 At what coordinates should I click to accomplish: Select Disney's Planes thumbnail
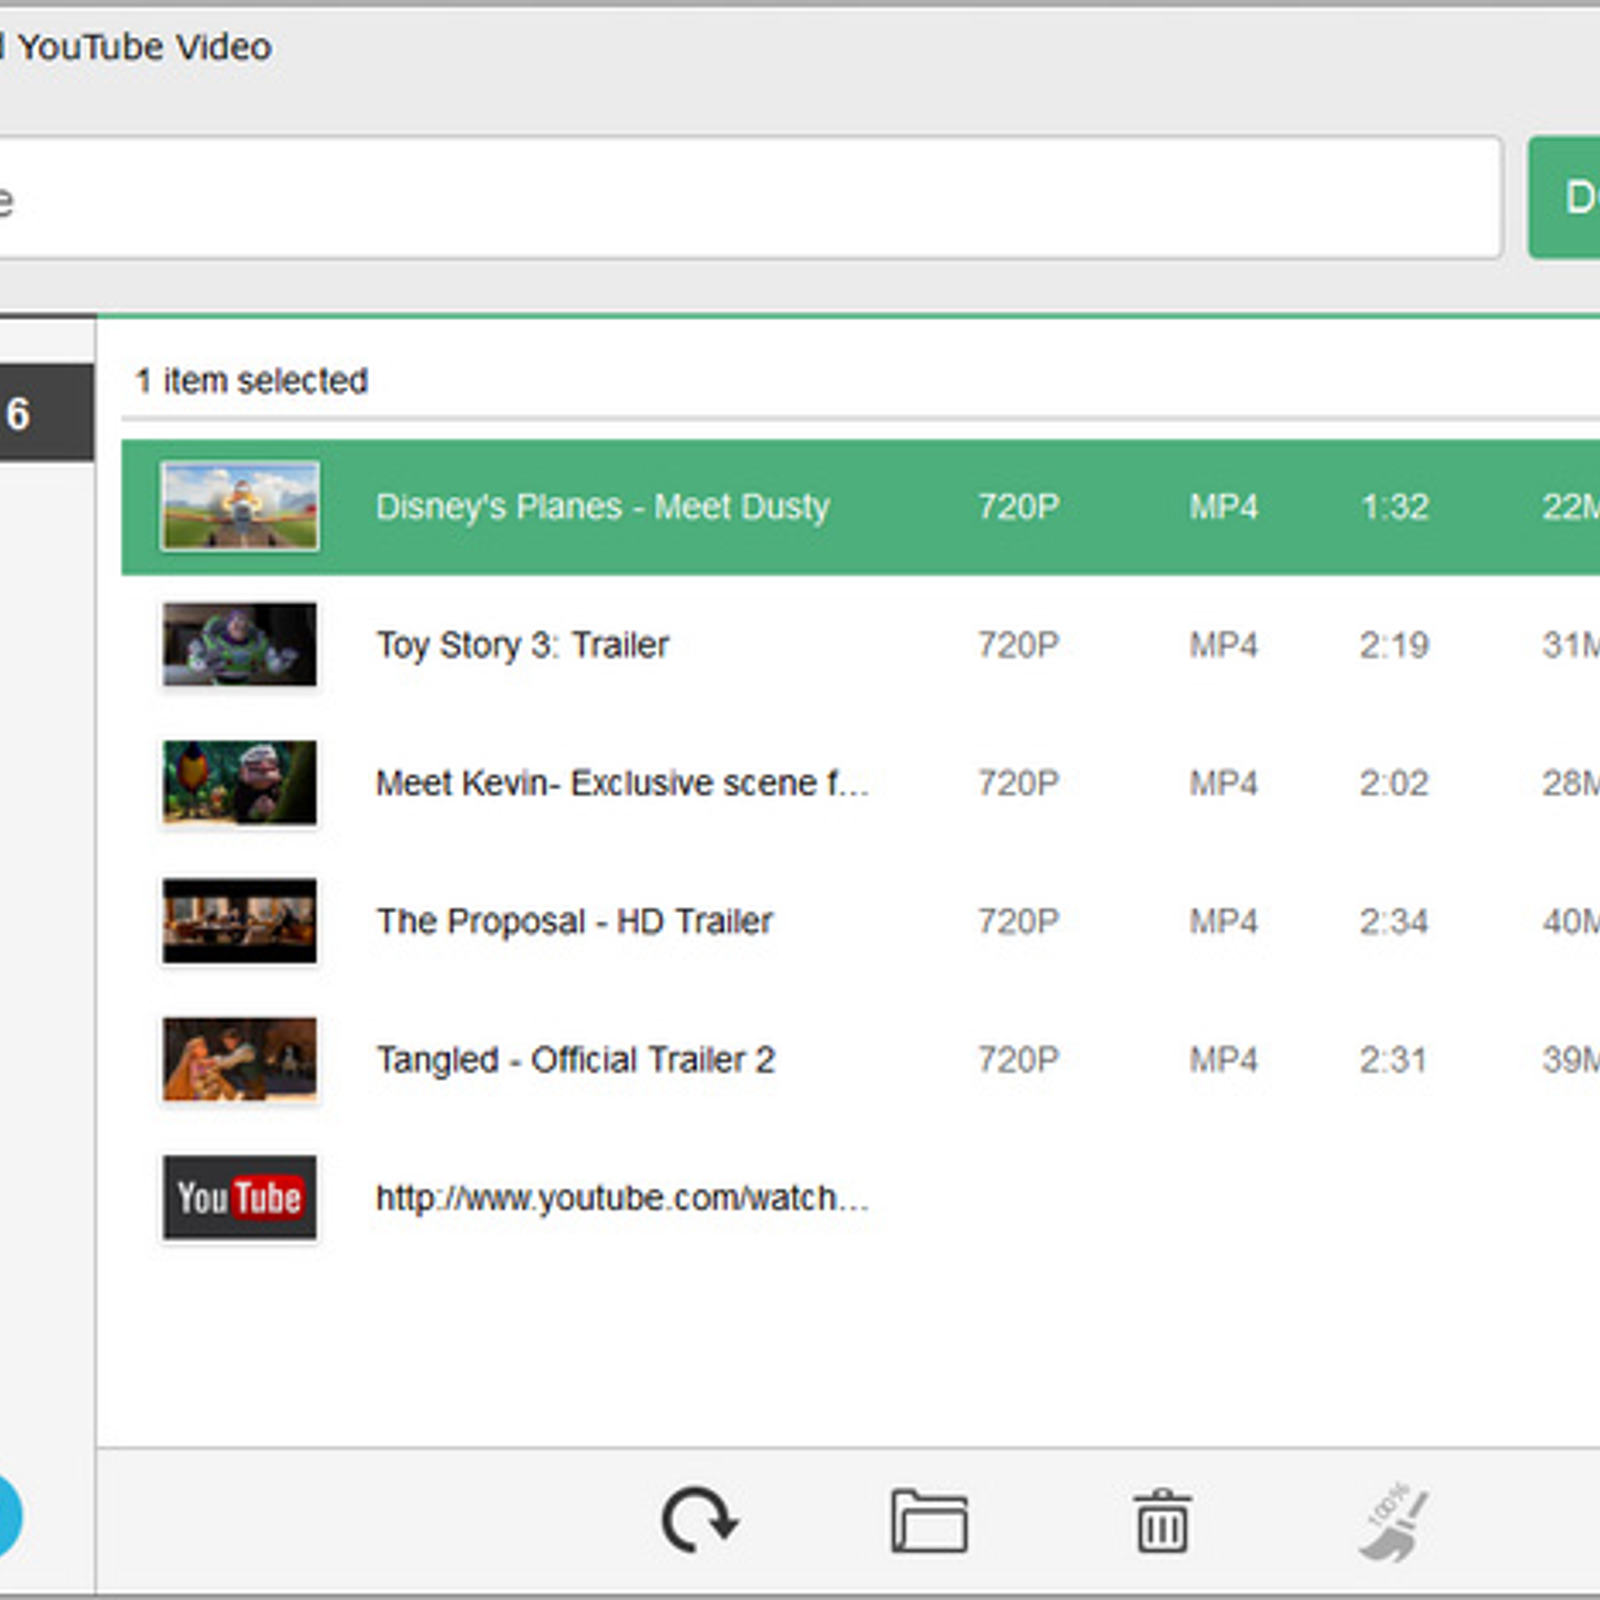click(240, 506)
